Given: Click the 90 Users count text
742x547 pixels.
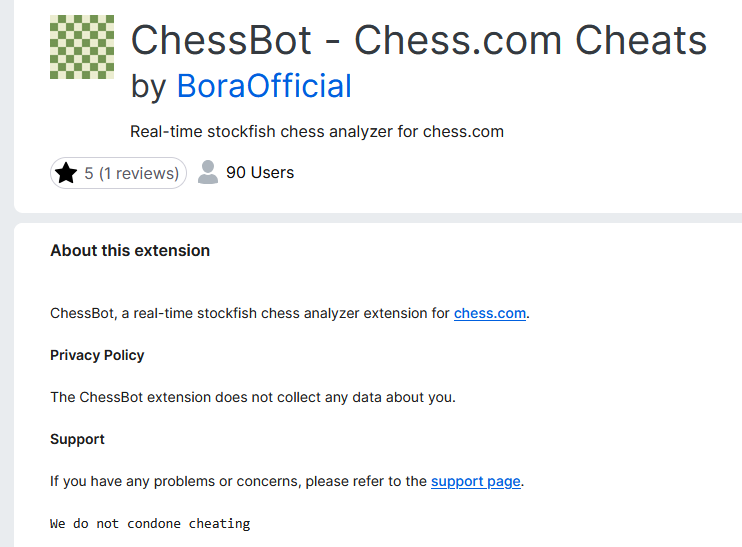Looking at the screenshot, I should (260, 172).
